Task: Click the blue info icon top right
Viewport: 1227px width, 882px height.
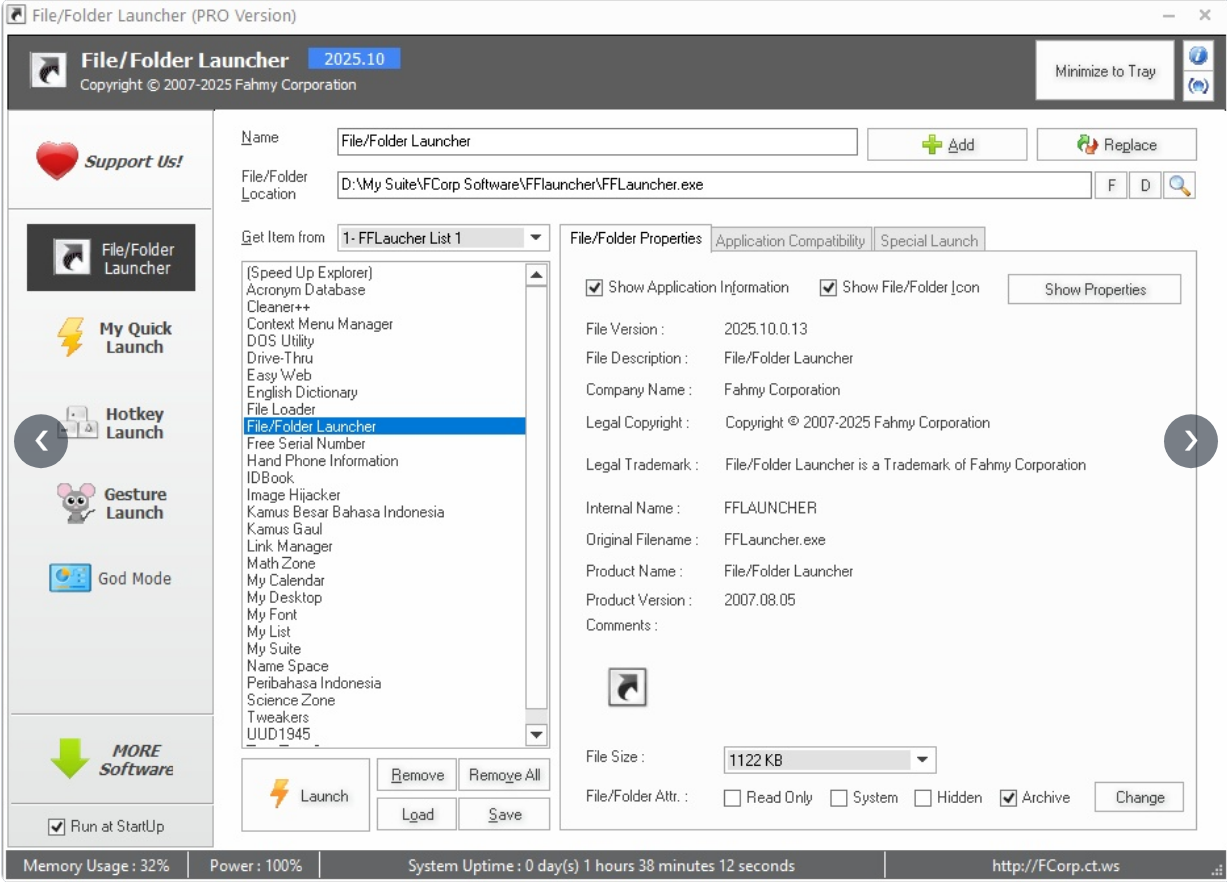Action: point(1198,55)
